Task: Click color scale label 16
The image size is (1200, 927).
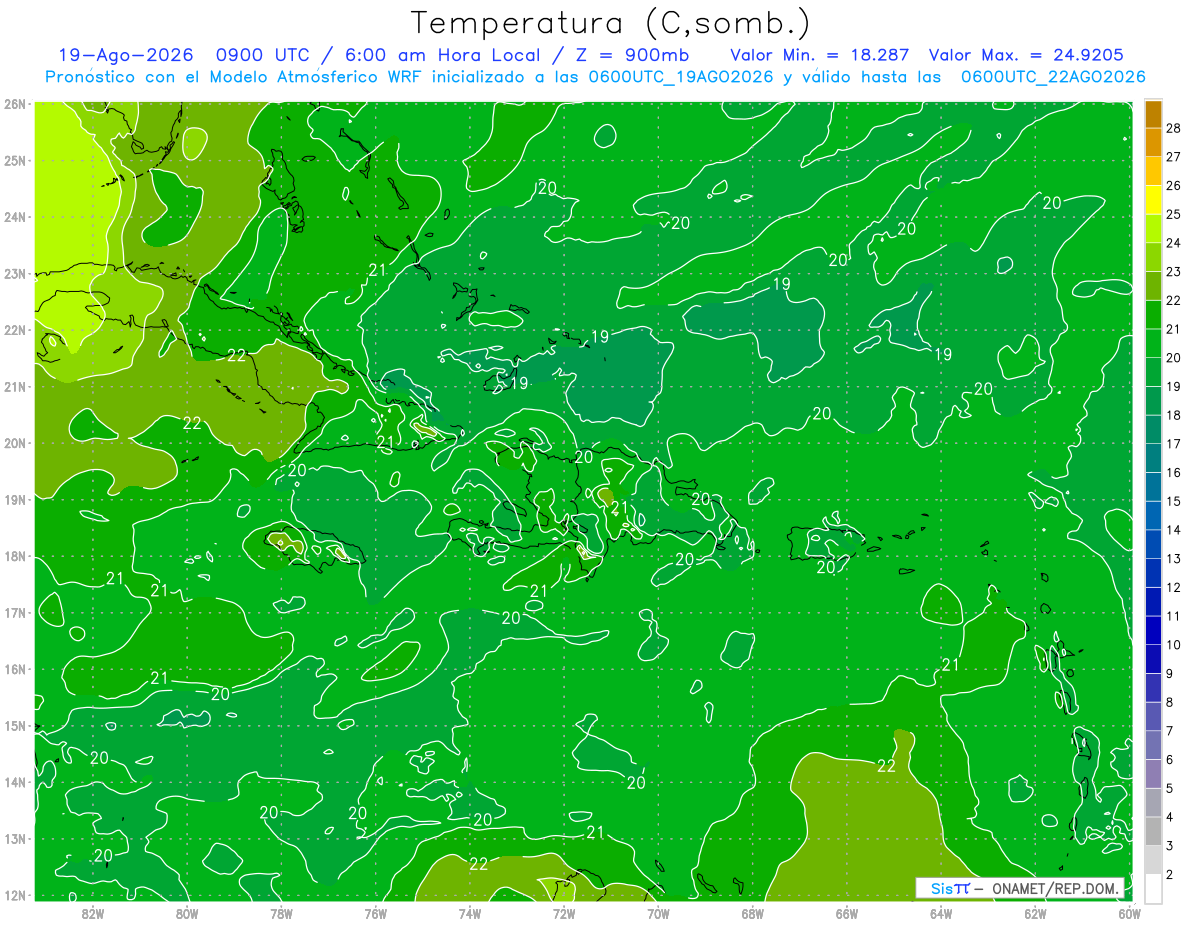Action: pos(1173,472)
